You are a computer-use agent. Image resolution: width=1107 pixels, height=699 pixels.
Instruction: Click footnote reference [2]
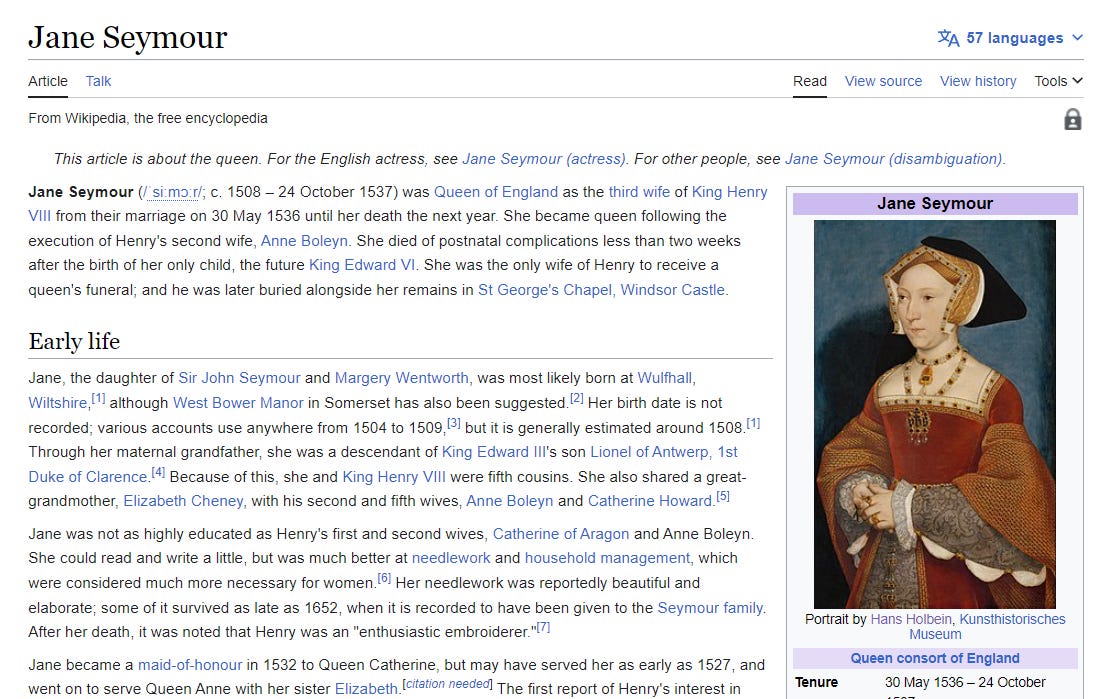(577, 398)
